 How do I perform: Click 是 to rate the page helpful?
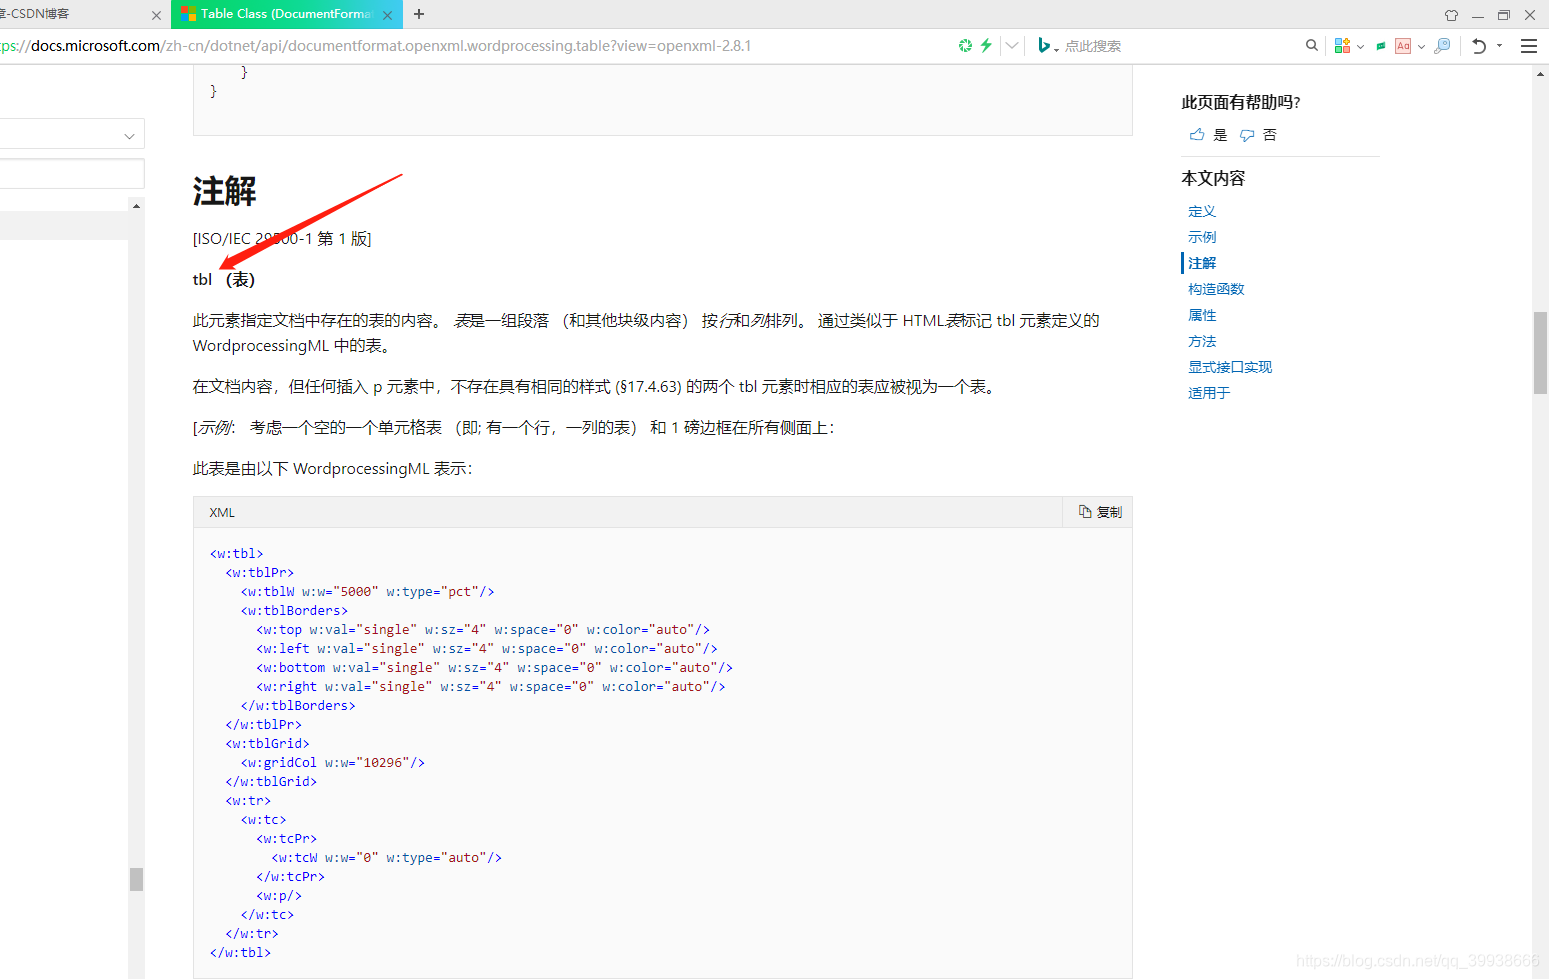click(x=1219, y=134)
